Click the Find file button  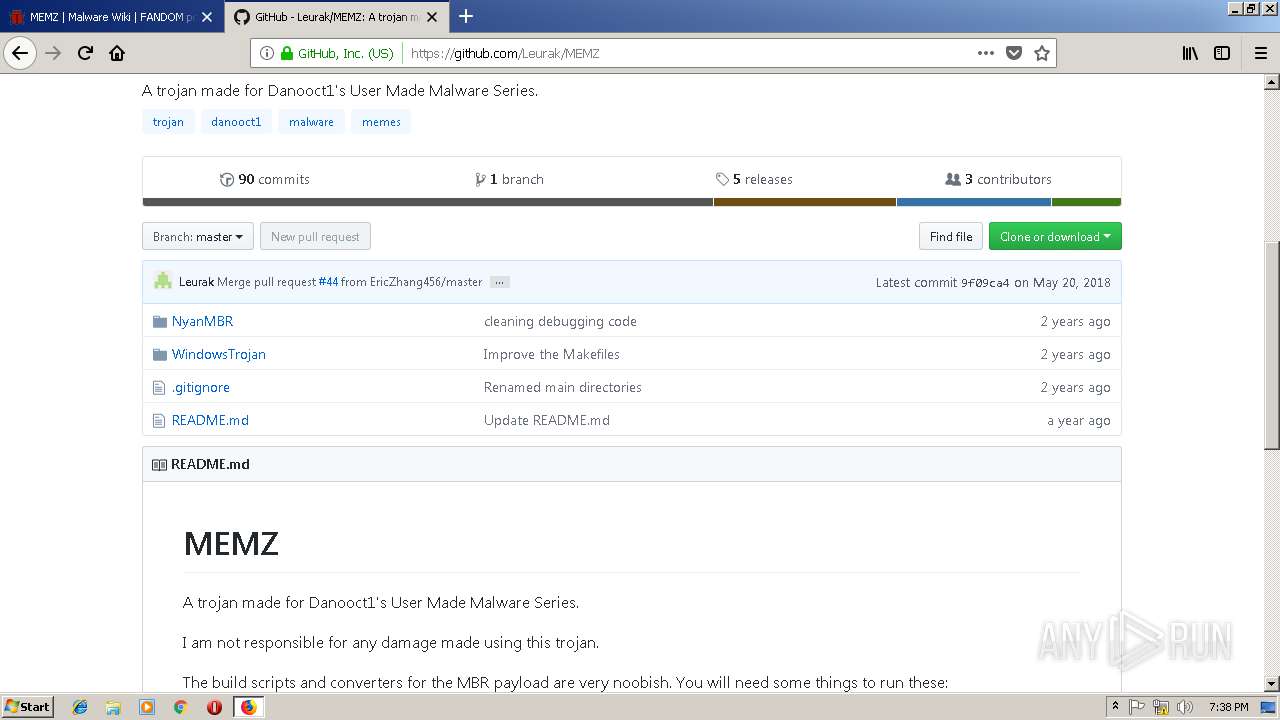(x=951, y=237)
